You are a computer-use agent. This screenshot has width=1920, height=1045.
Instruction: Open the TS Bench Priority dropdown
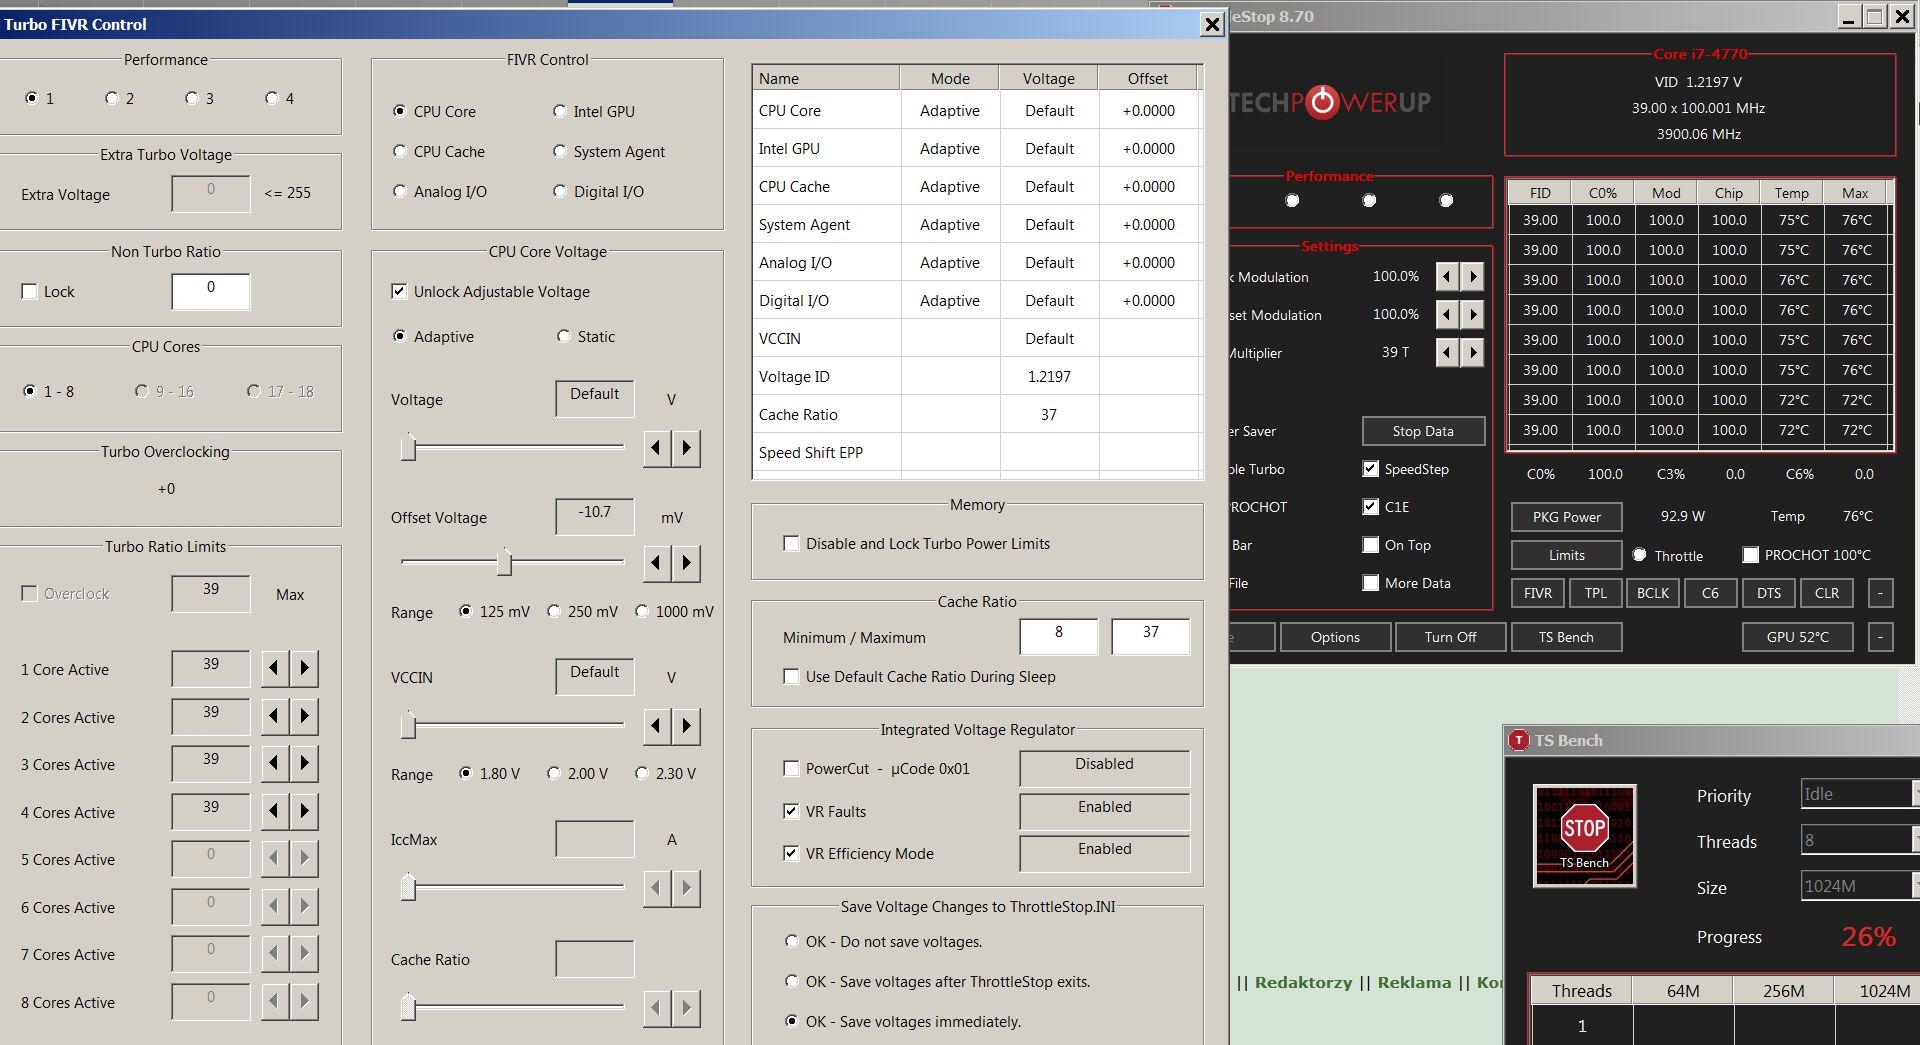click(1860, 794)
